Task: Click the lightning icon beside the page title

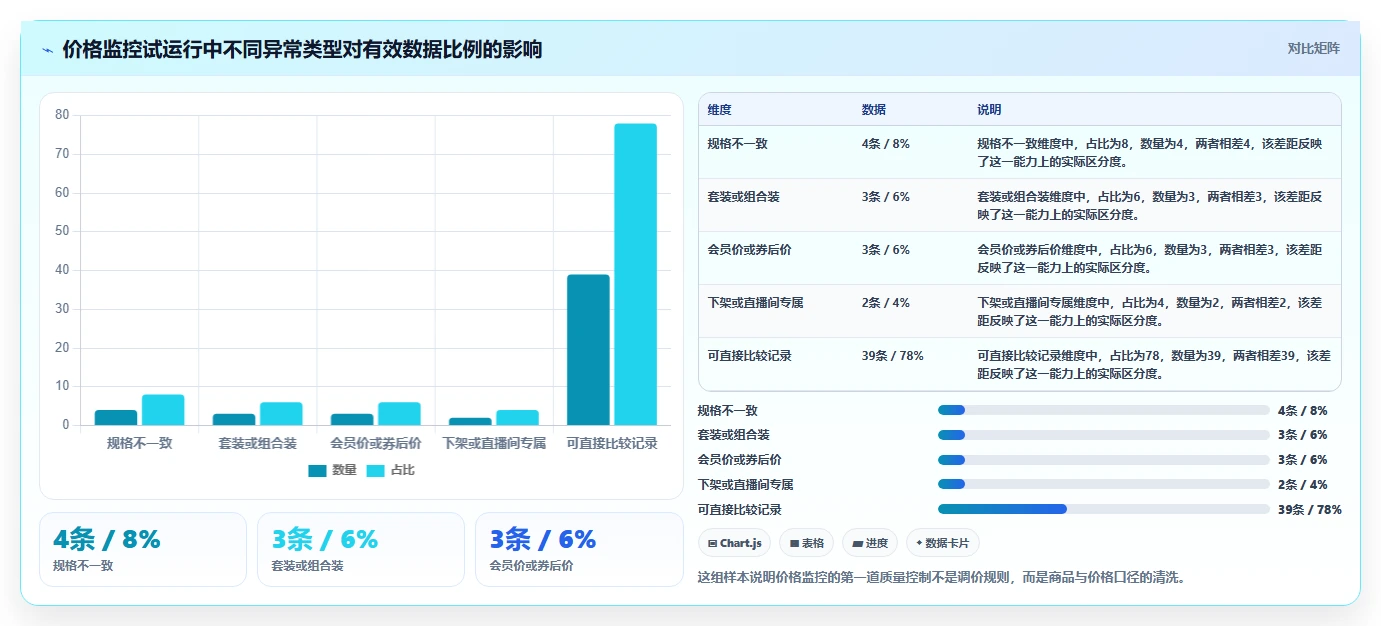Action: point(48,49)
